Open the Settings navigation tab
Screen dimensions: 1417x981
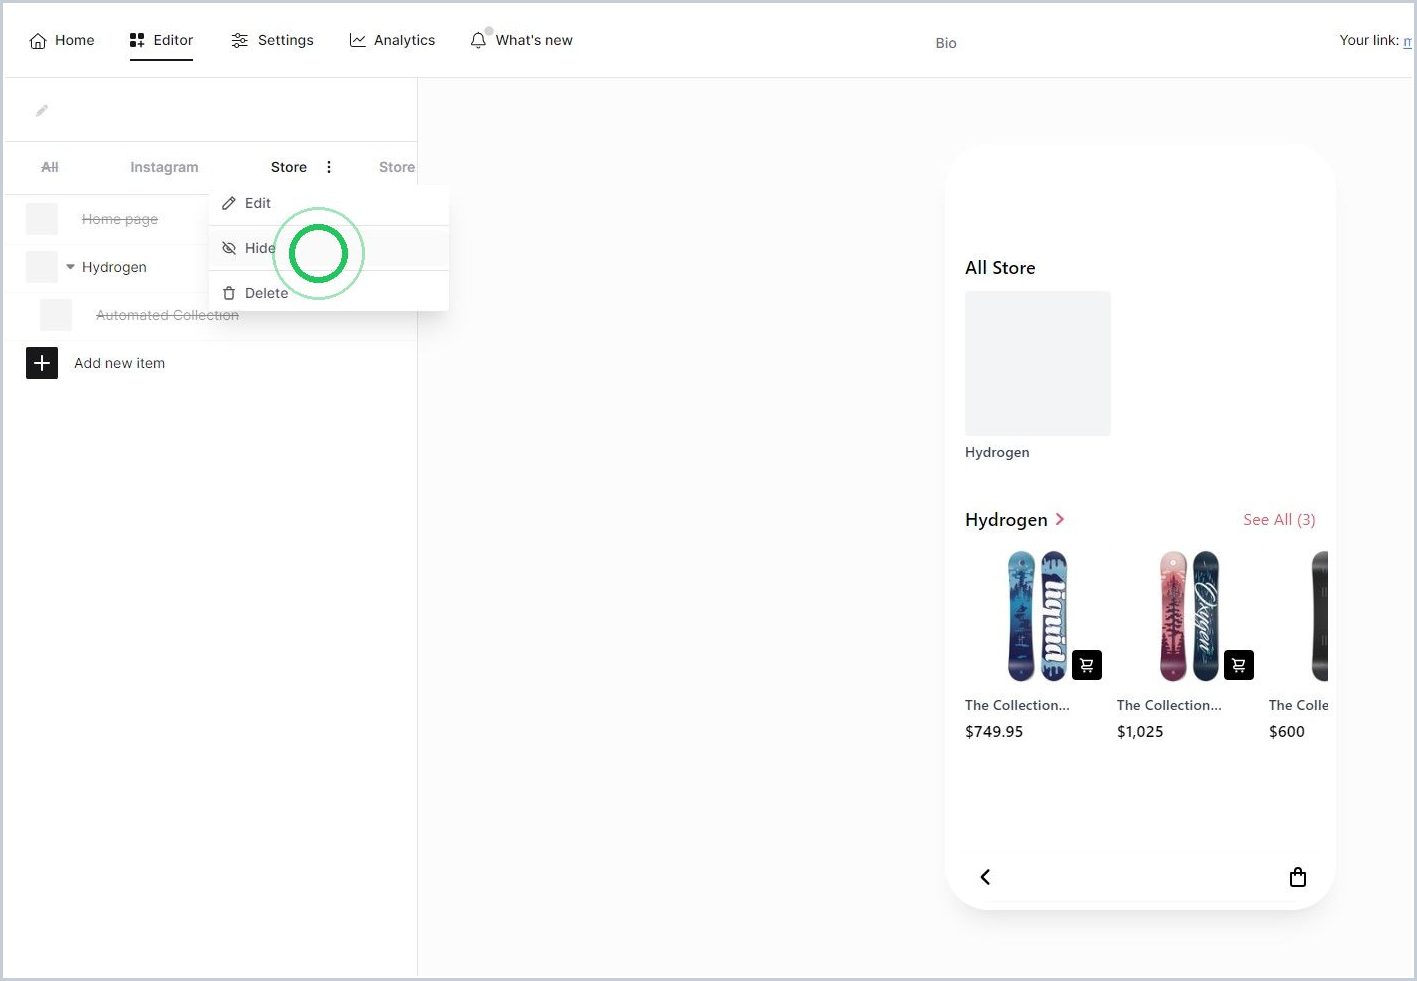(x=272, y=40)
